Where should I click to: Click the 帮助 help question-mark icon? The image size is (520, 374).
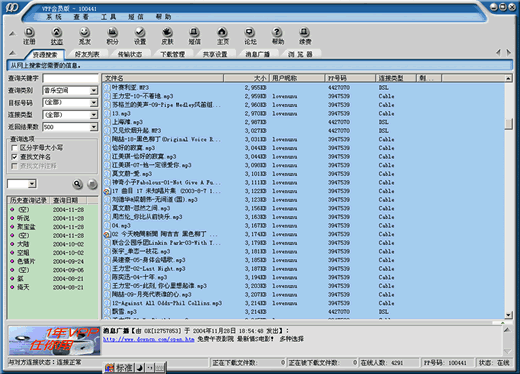[277, 36]
